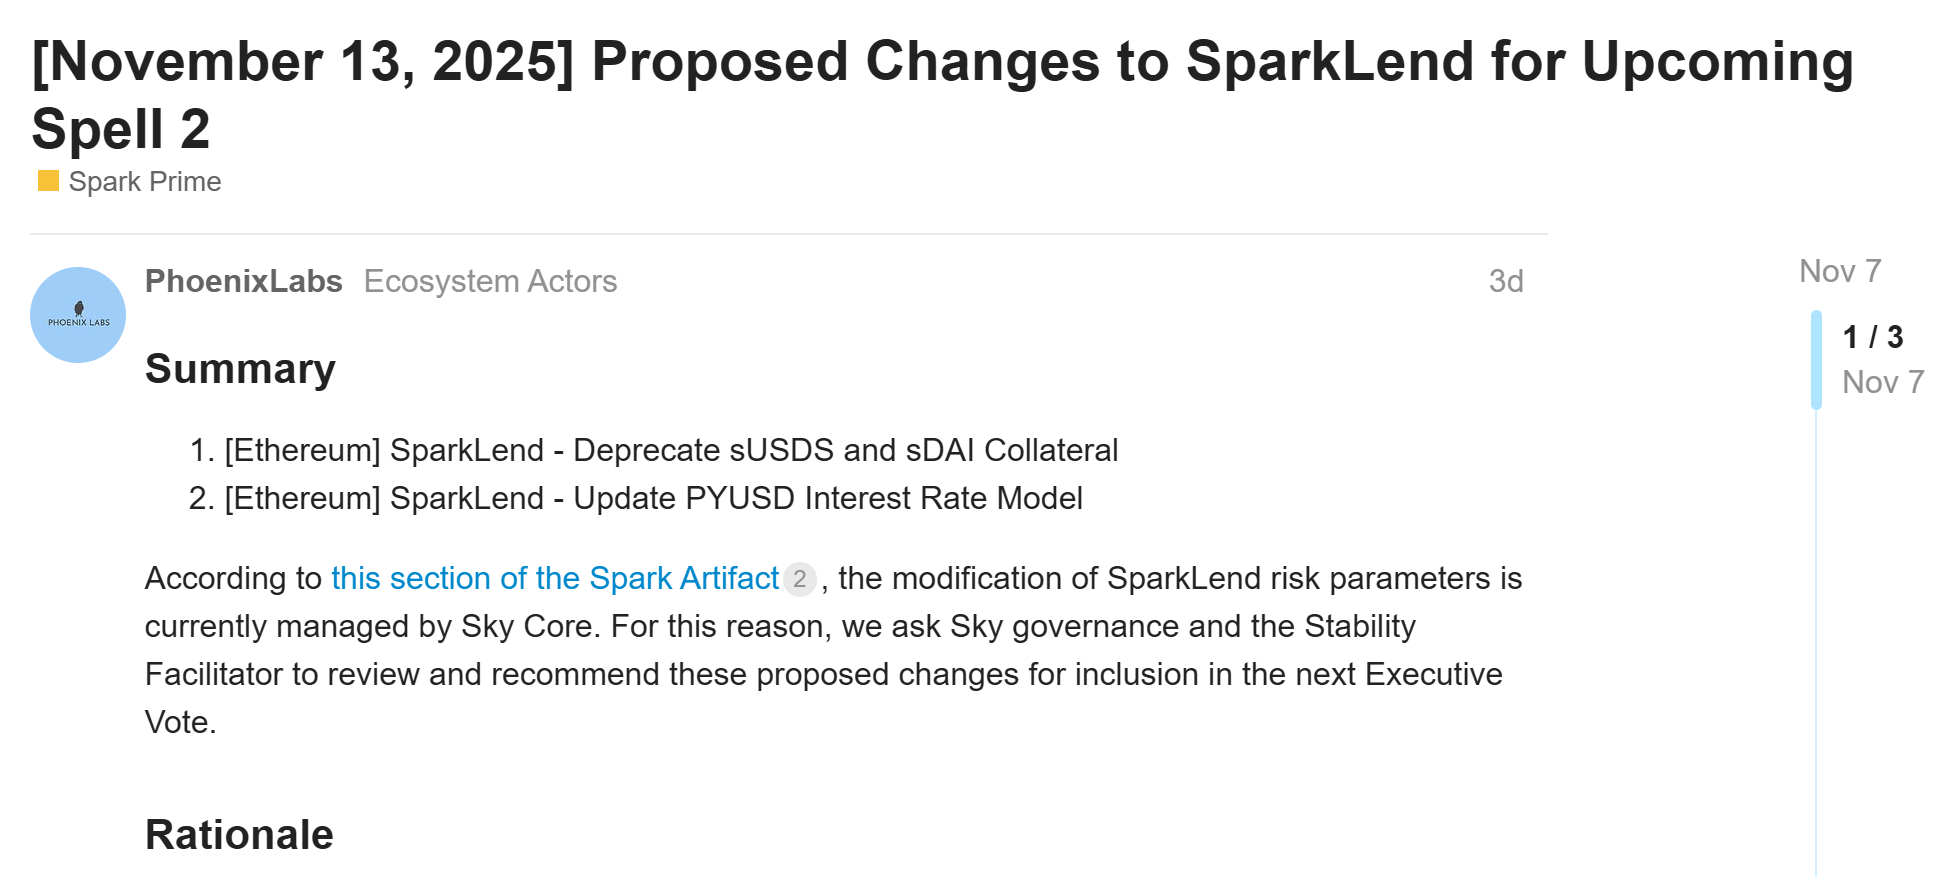Click the Ecosystem Actors user title

490,282
